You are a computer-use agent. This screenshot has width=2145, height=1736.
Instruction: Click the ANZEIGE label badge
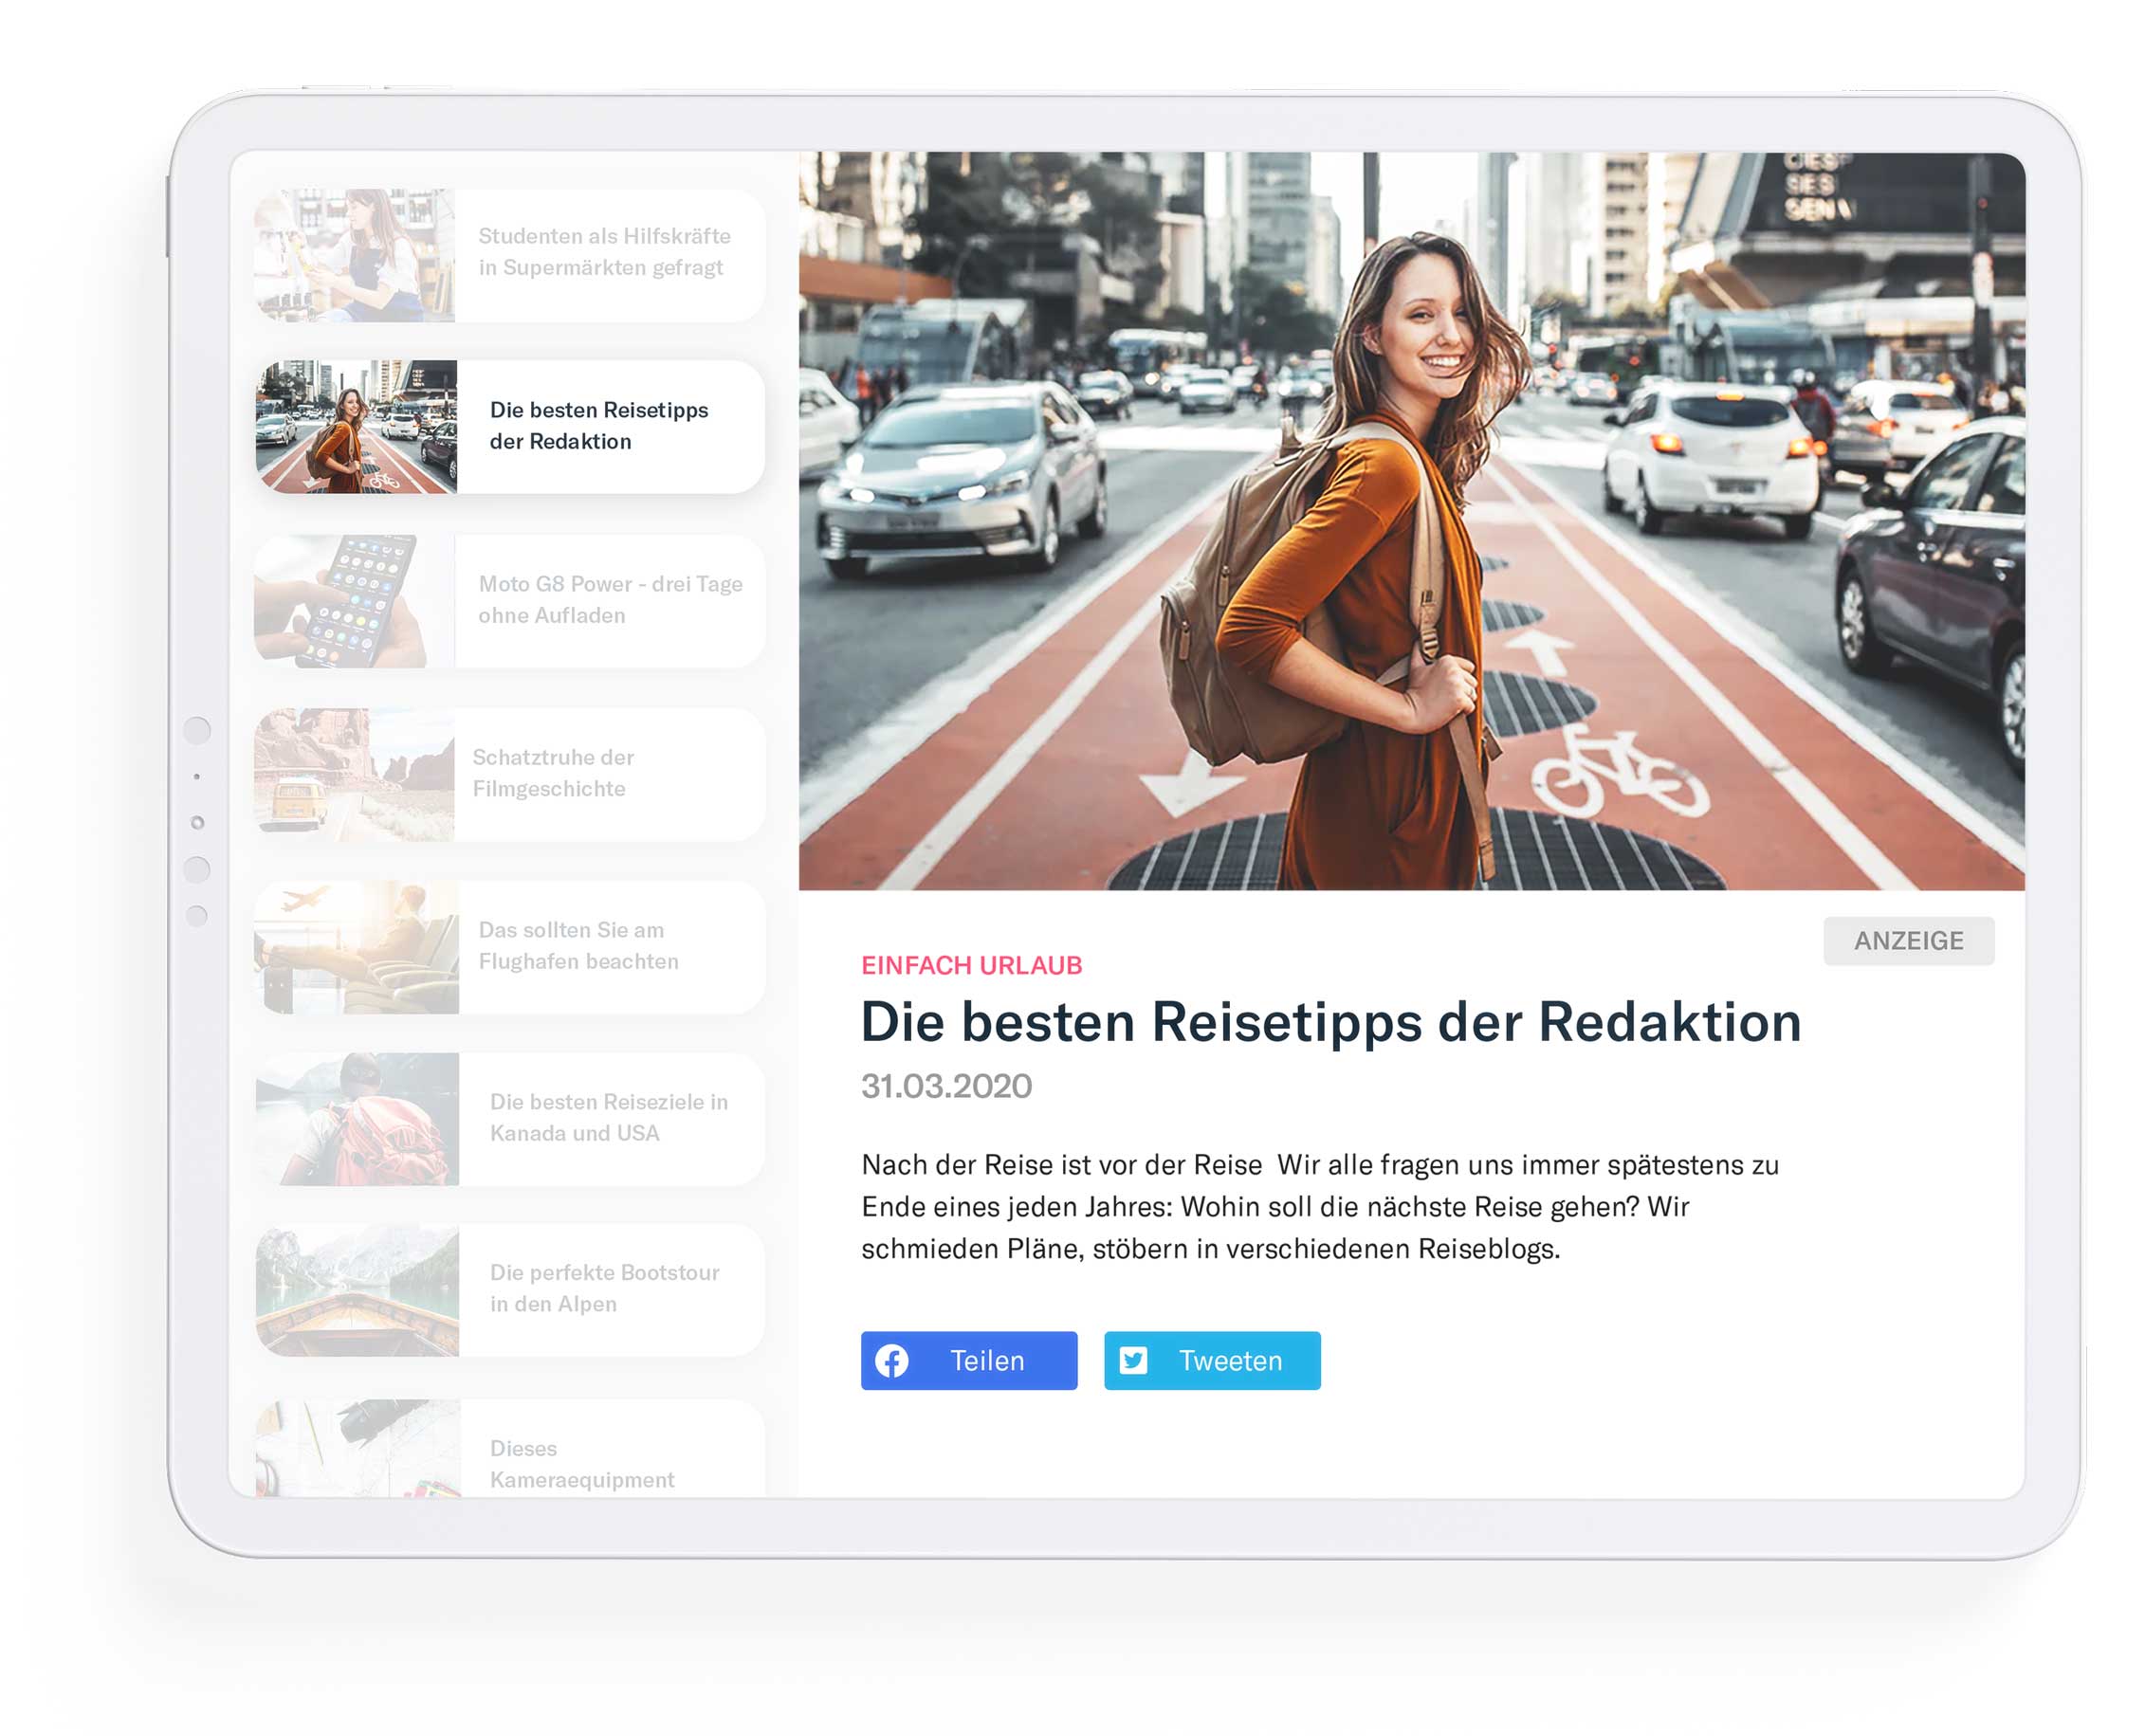tap(1908, 940)
